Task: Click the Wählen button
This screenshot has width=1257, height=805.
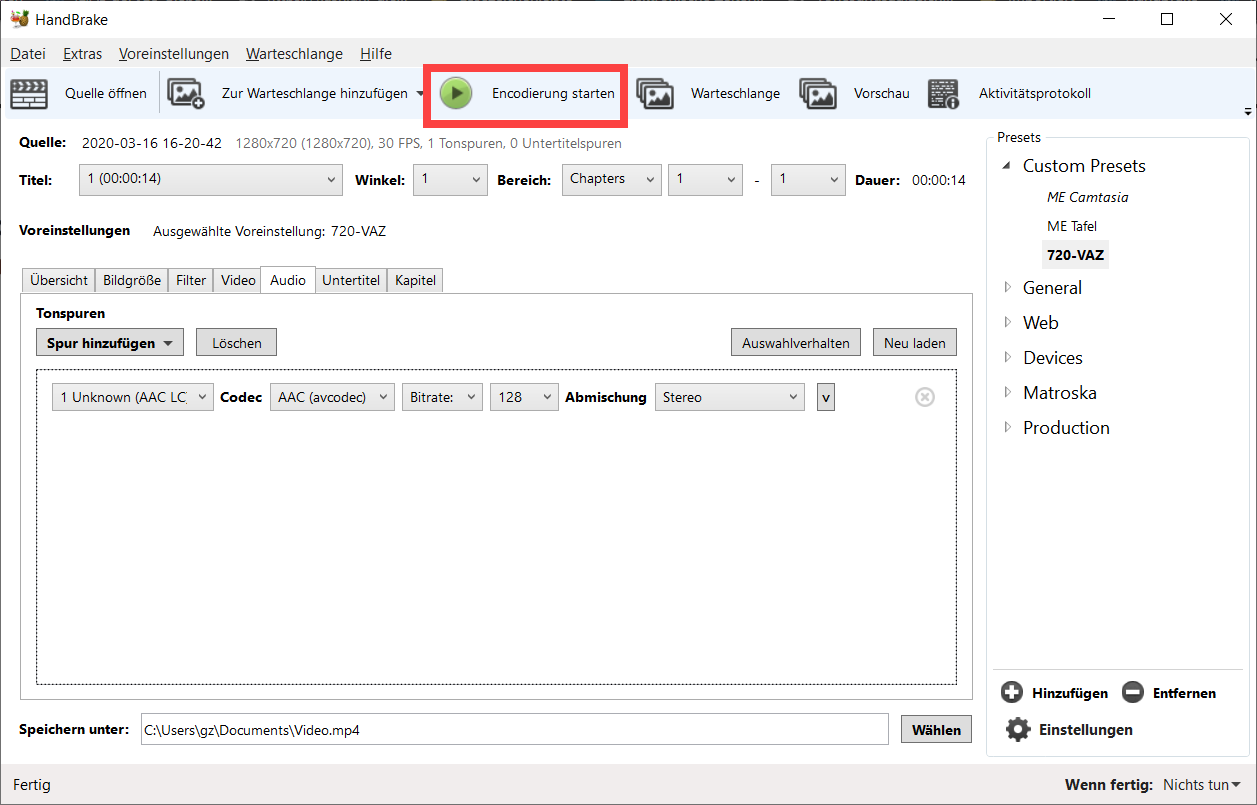Action: pos(936,730)
